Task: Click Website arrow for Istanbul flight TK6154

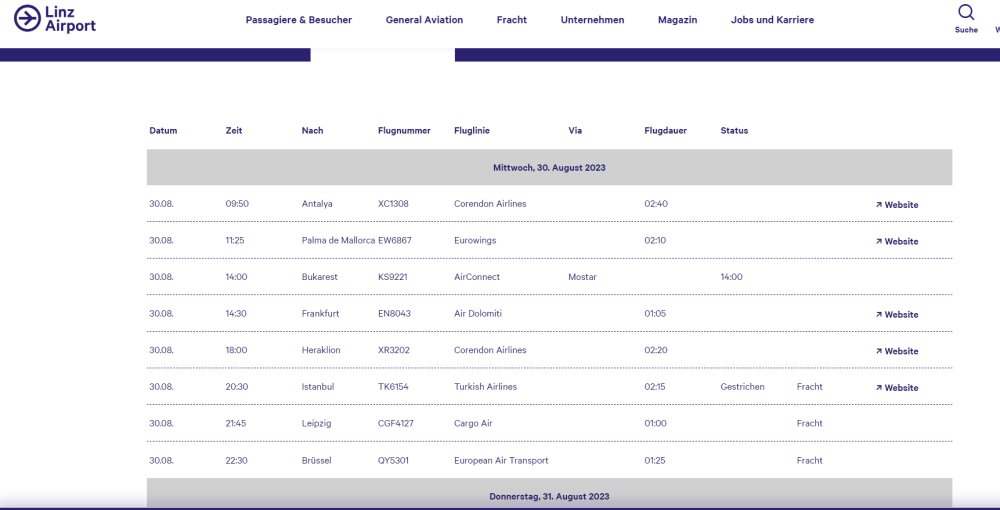Action: pyautogui.click(x=879, y=388)
